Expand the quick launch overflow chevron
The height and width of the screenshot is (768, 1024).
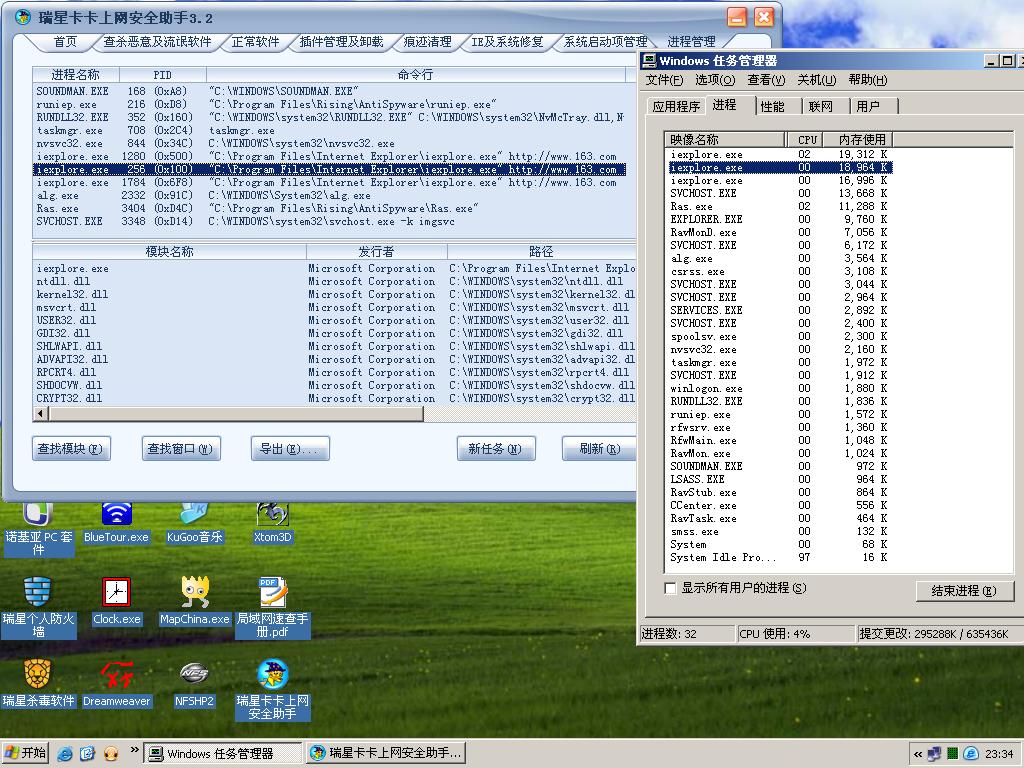133,753
